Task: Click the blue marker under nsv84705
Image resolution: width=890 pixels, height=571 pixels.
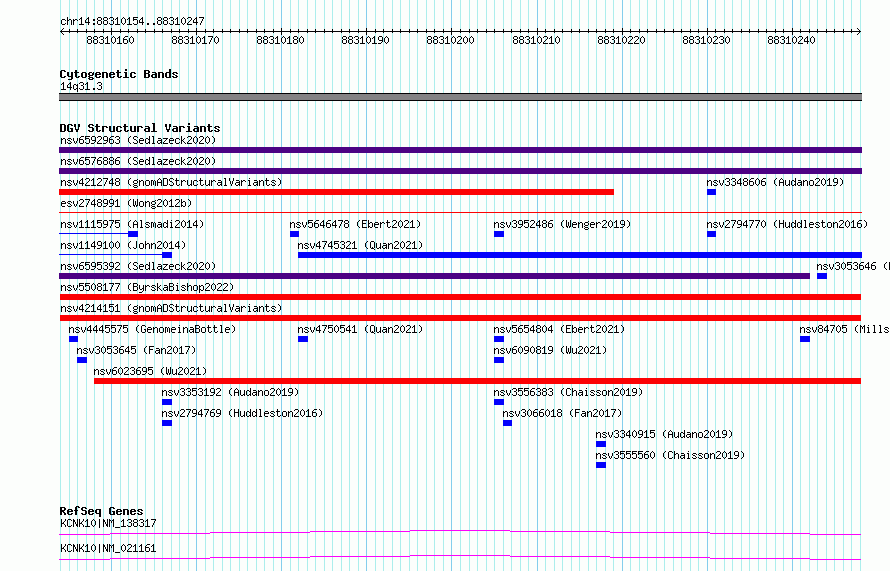Action: click(805, 339)
